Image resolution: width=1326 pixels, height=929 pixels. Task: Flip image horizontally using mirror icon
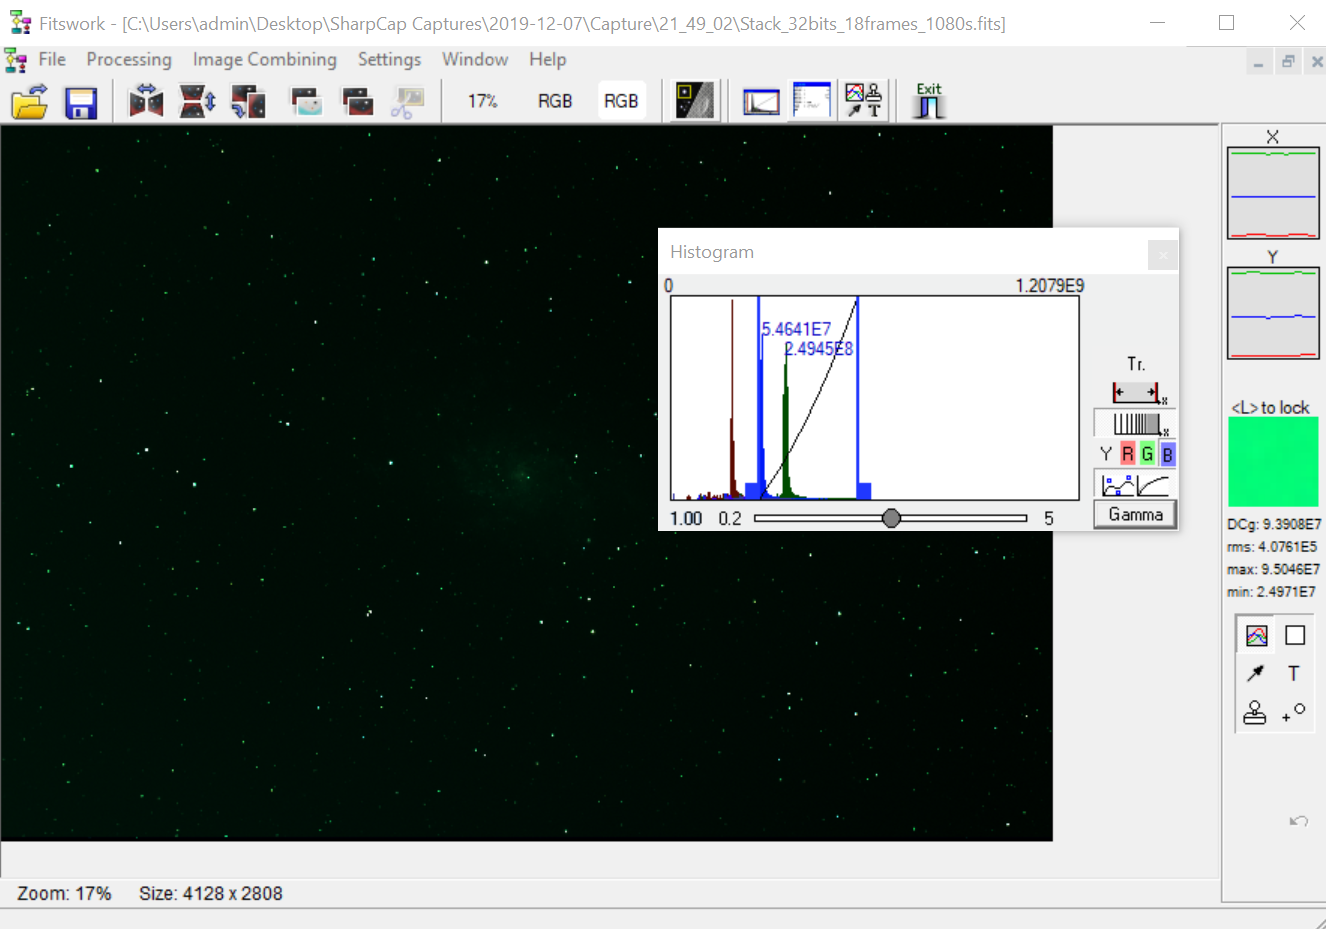146,101
